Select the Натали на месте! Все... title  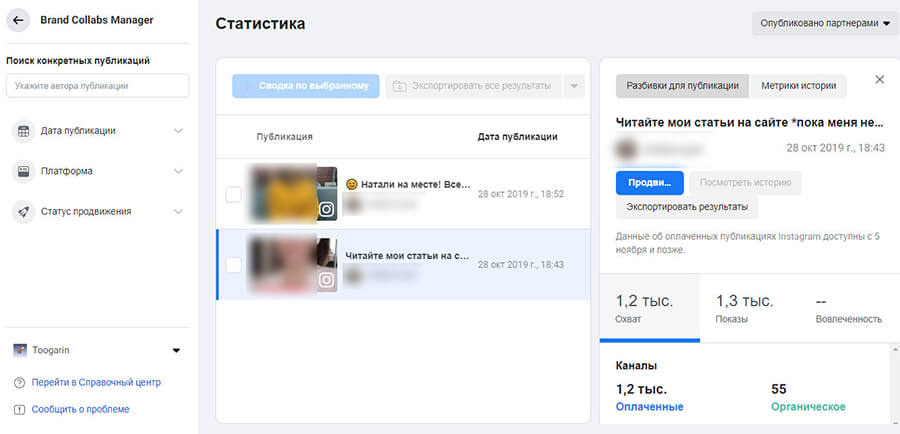click(408, 185)
